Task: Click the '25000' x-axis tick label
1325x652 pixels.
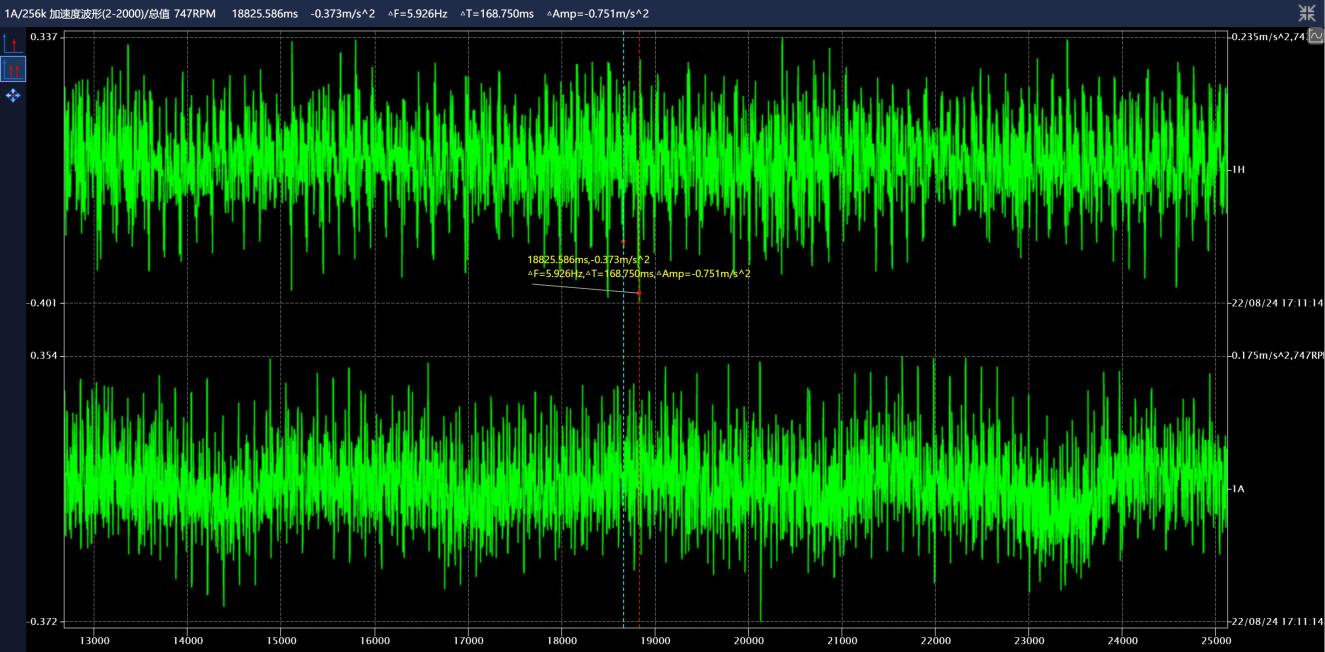Action: 1216,640
